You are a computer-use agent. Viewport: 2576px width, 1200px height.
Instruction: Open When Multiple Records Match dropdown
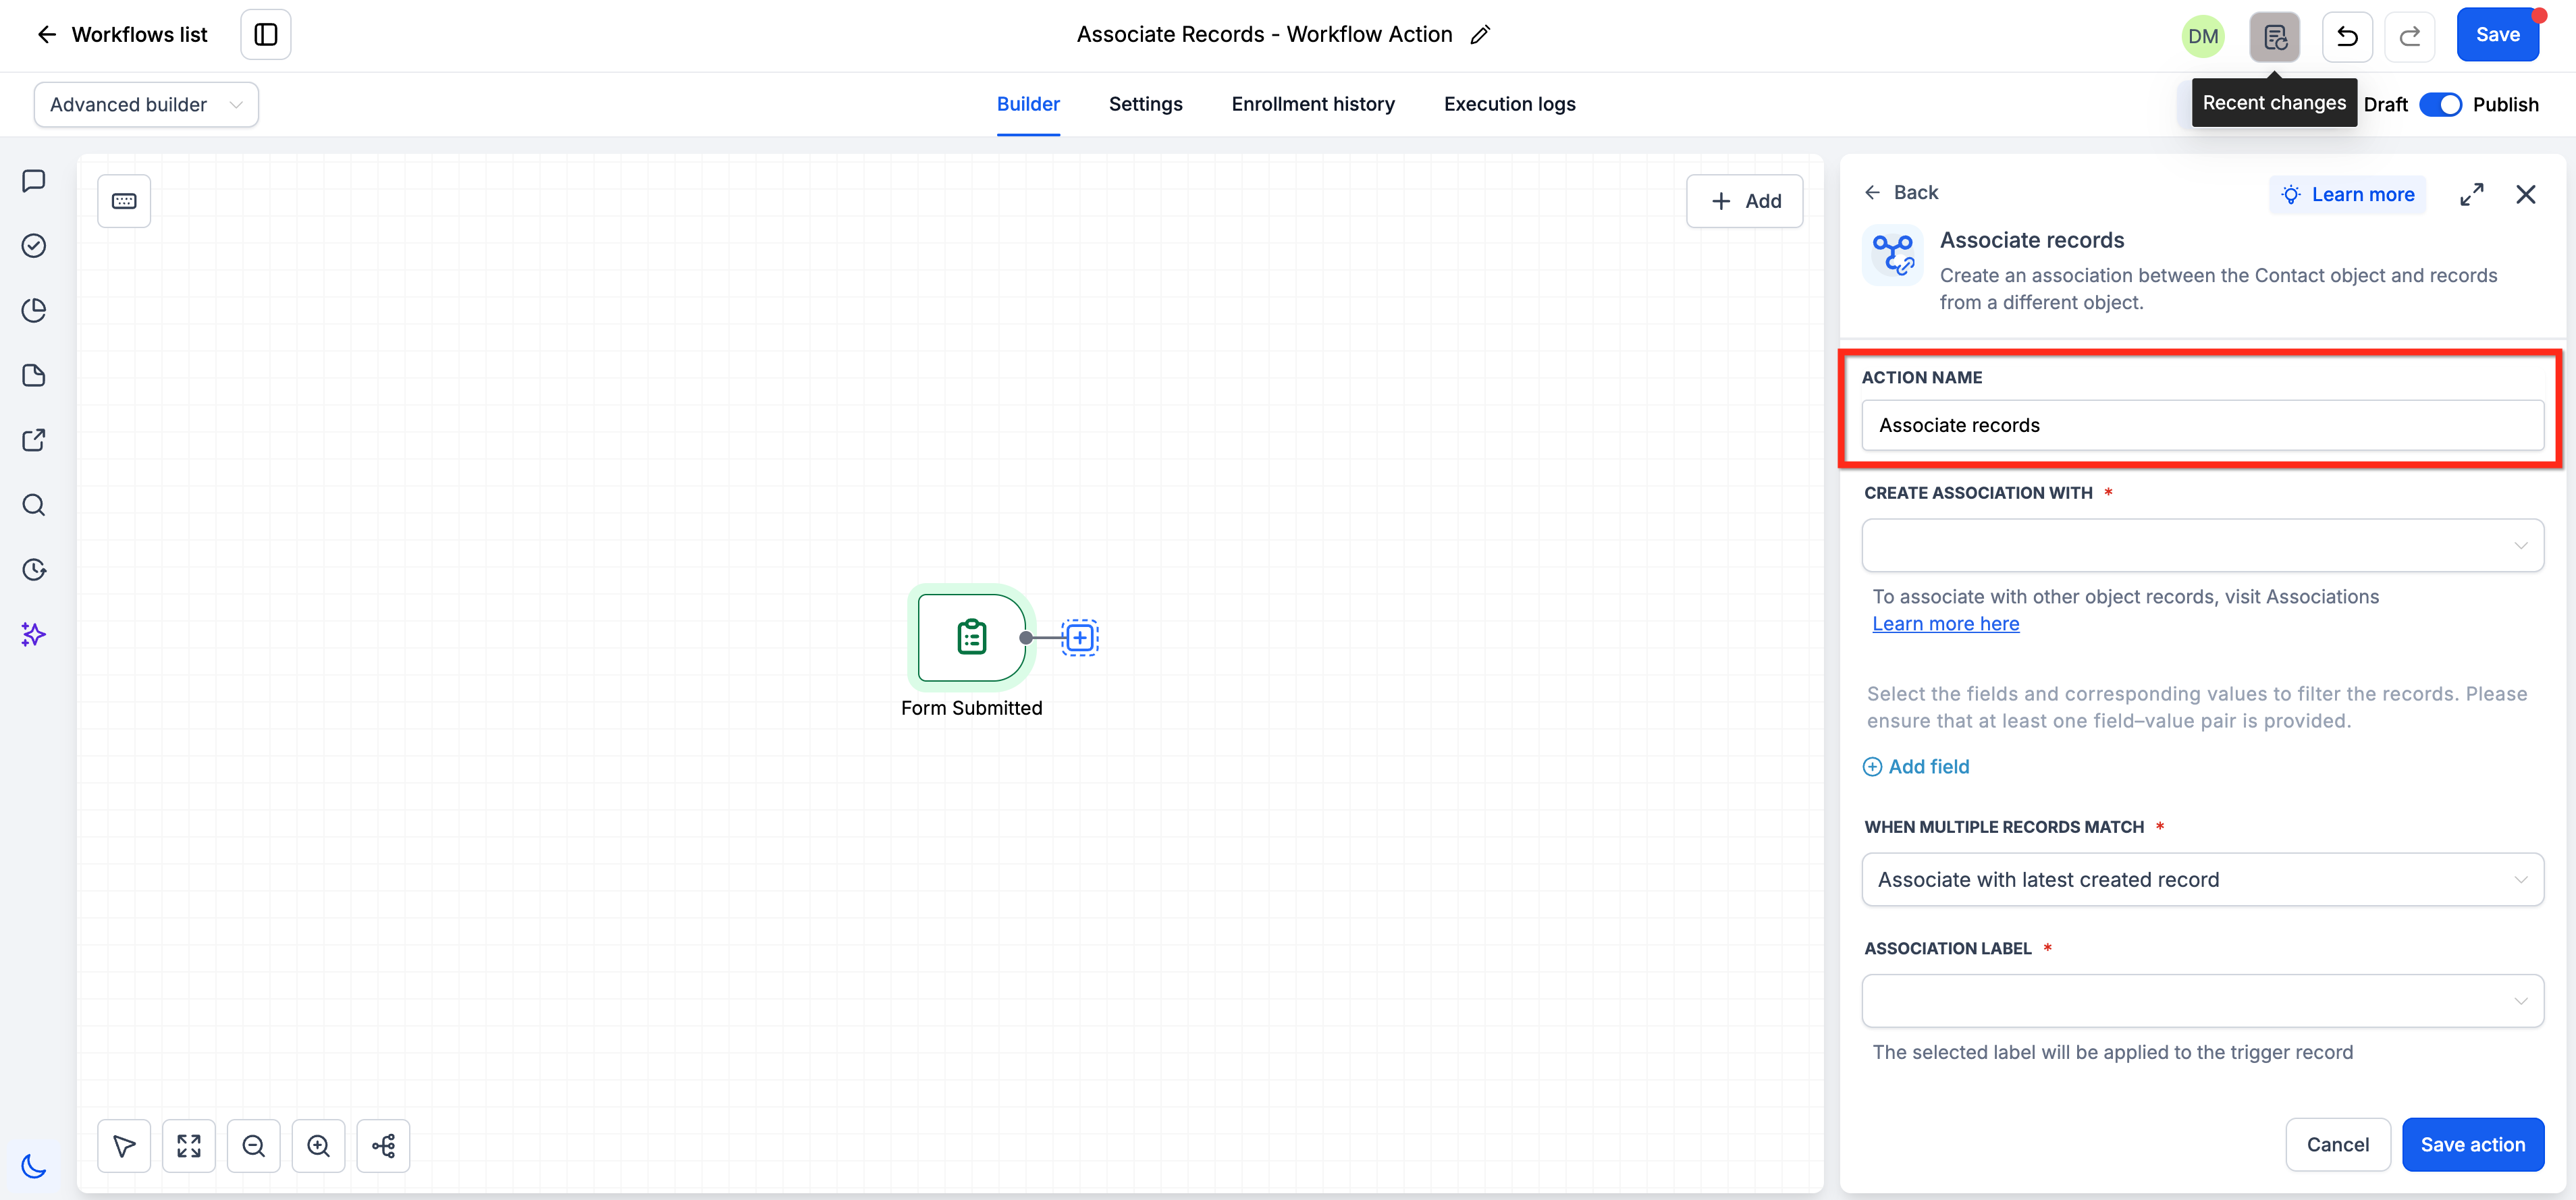(x=2203, y=880)
